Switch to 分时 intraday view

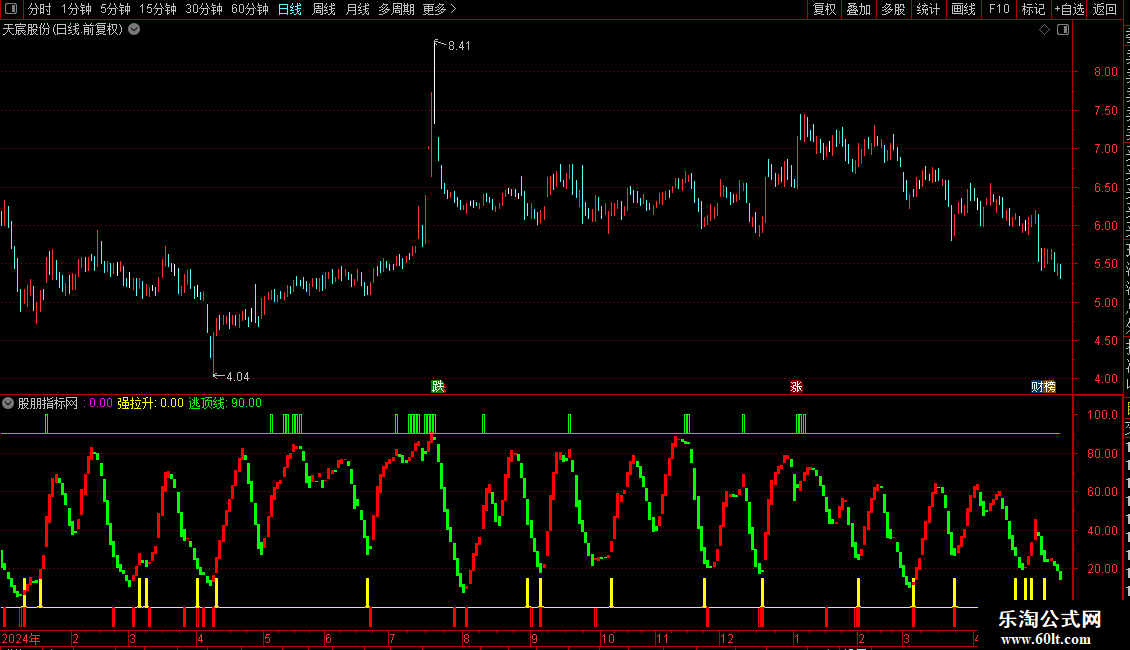tap(40, 9)
